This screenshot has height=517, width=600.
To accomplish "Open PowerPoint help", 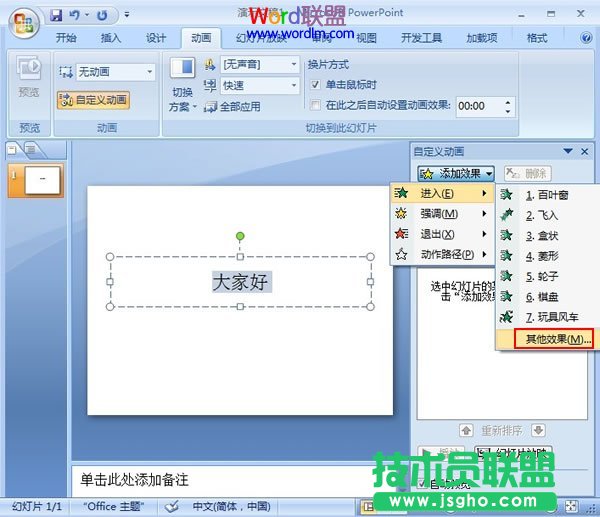I will pos(586,38).
